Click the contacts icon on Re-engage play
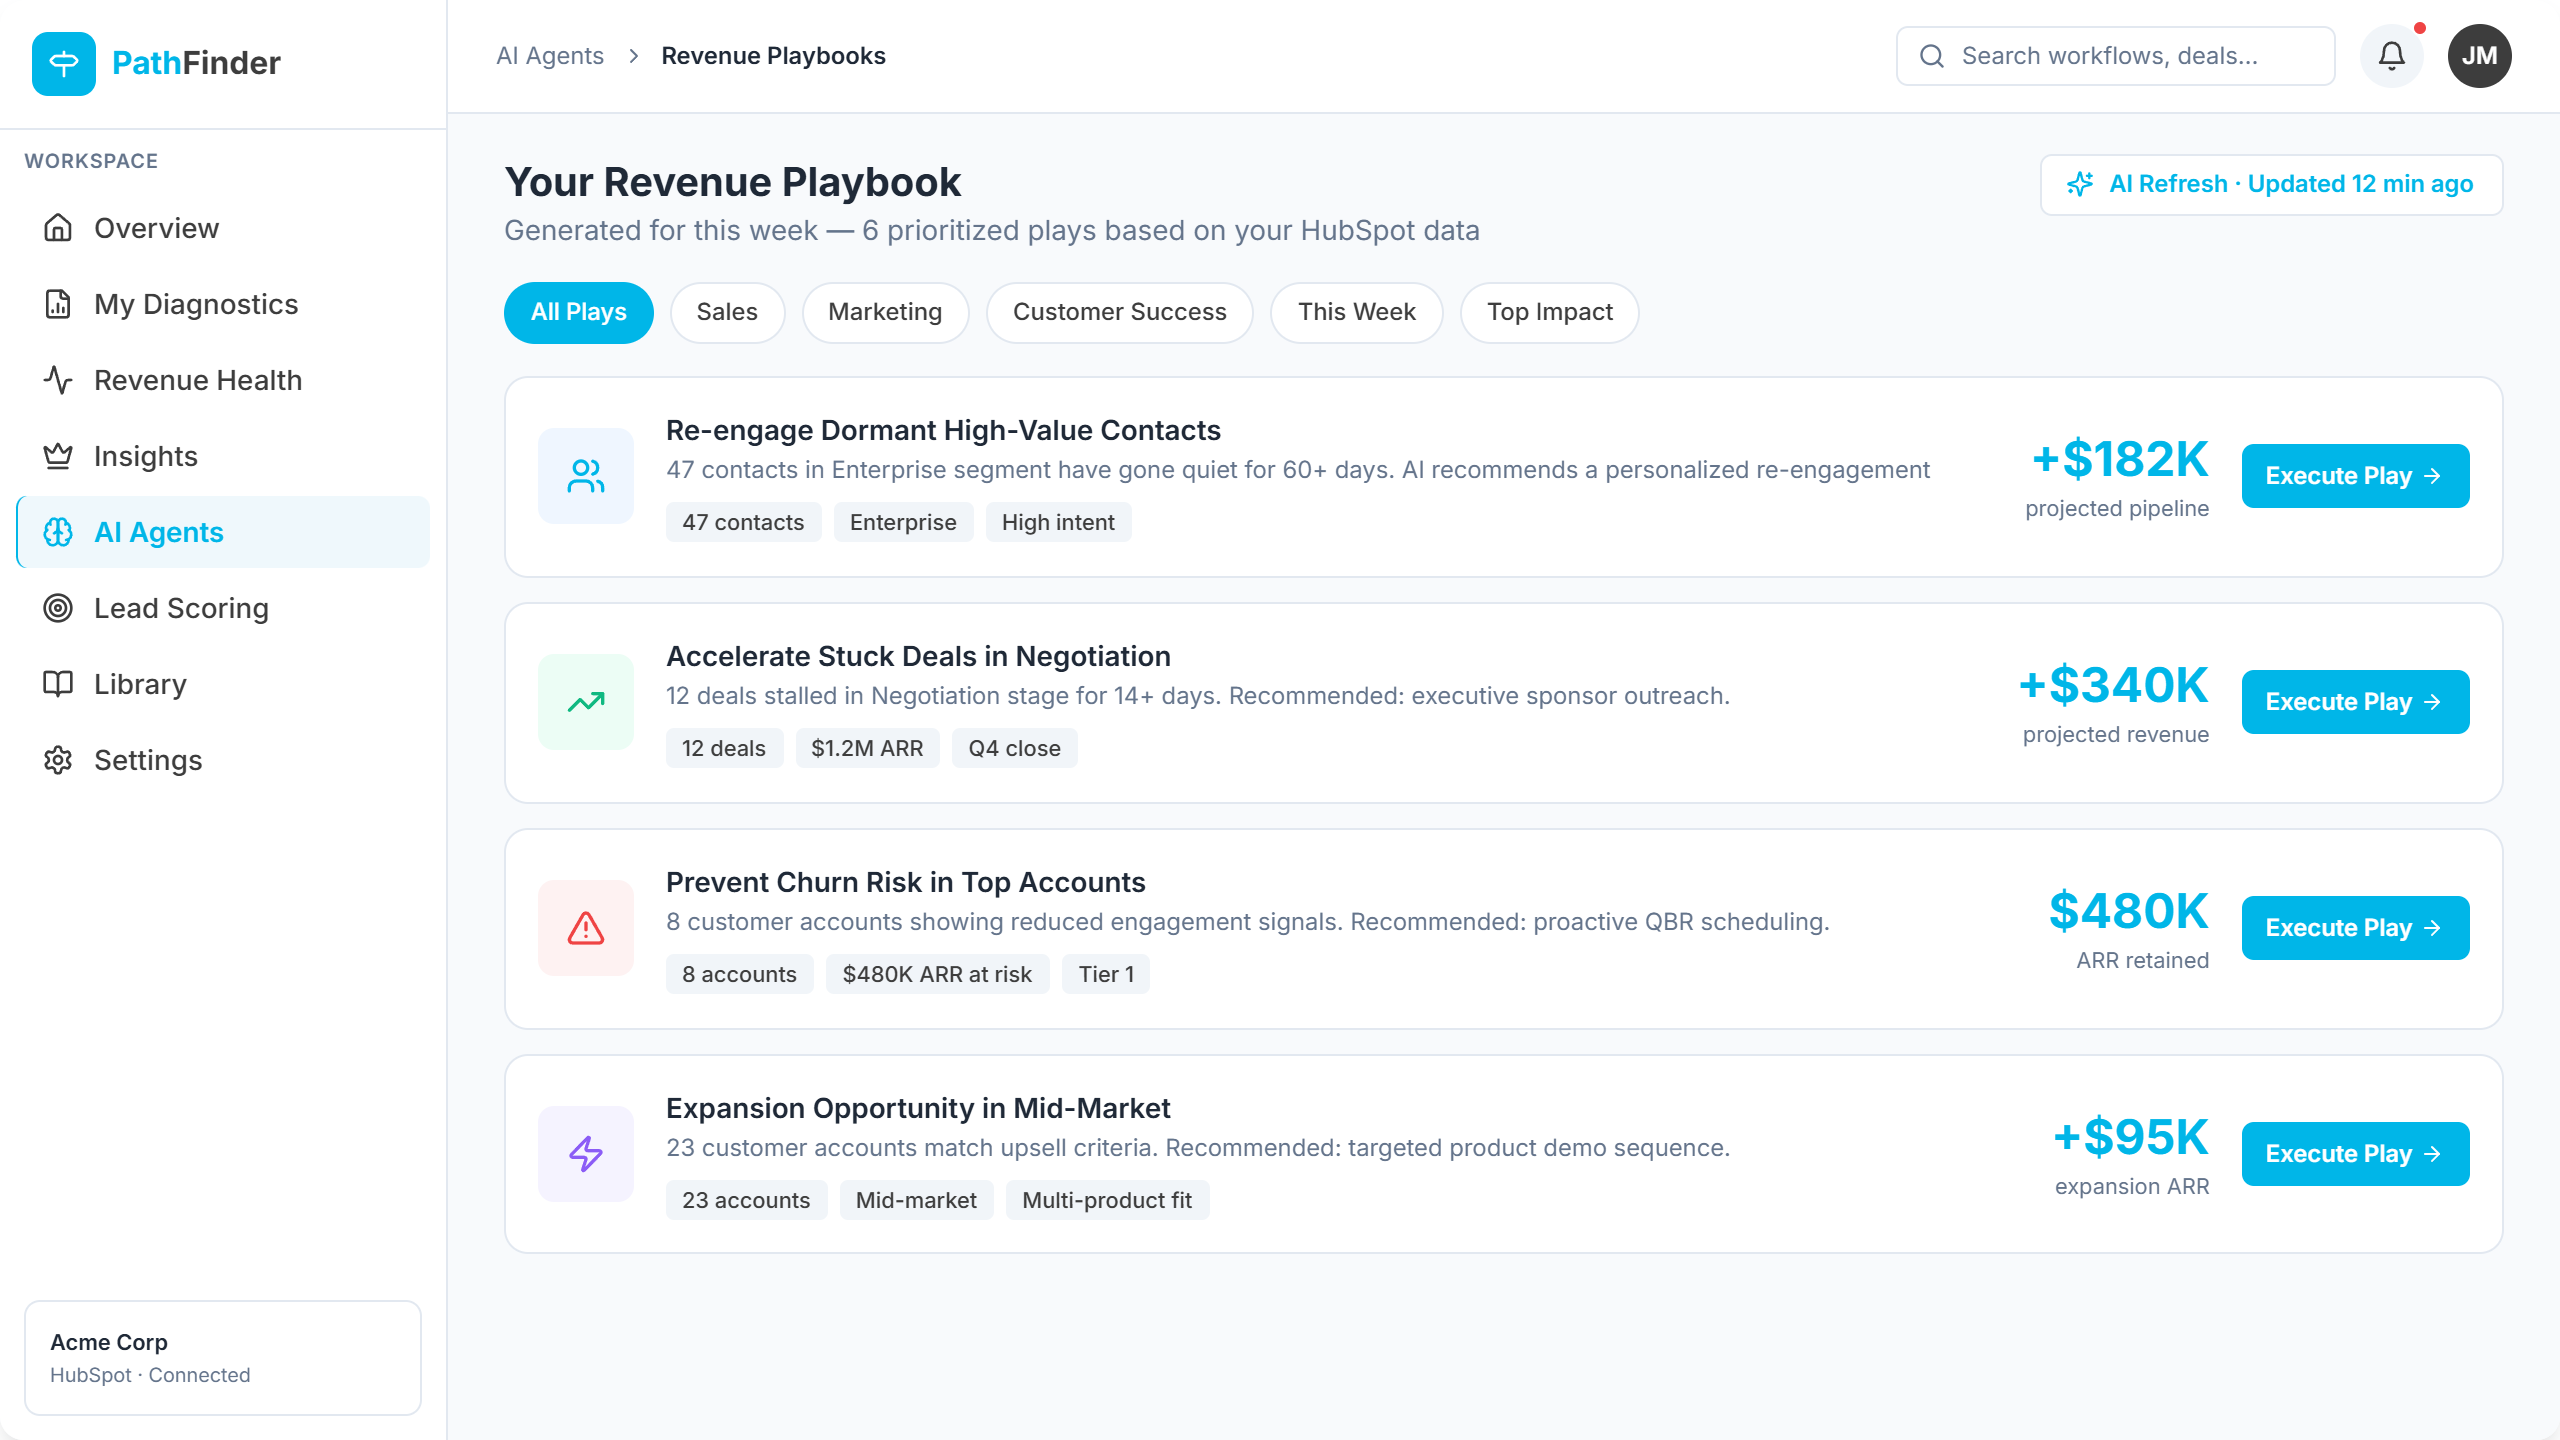Image resolution: width=2560 pixels, height=1440 pixels. click(586, 476)
